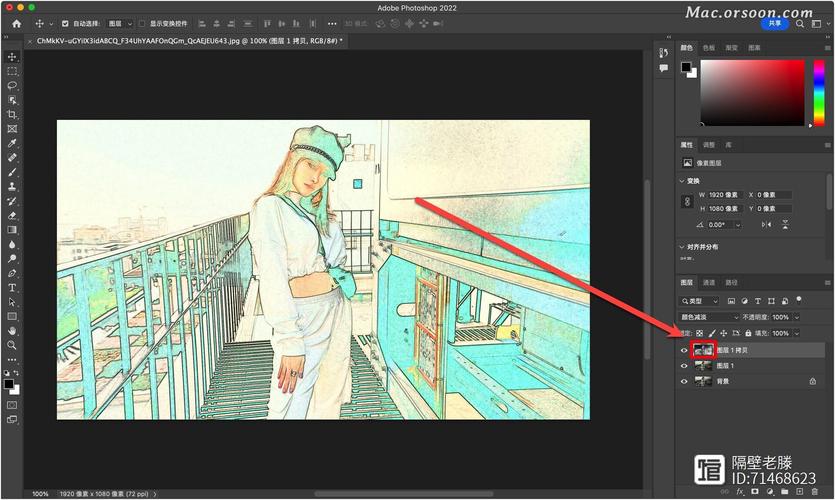Open the 填充 fill dropdown arrow

coord(797,333)
